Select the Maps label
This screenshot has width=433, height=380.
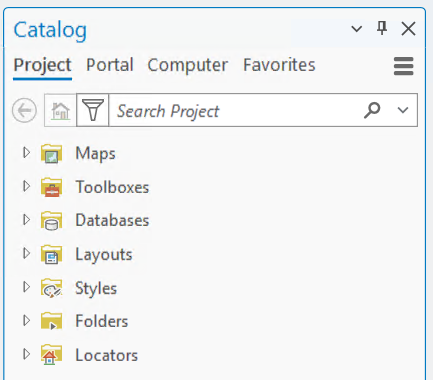tap(95, 154)
